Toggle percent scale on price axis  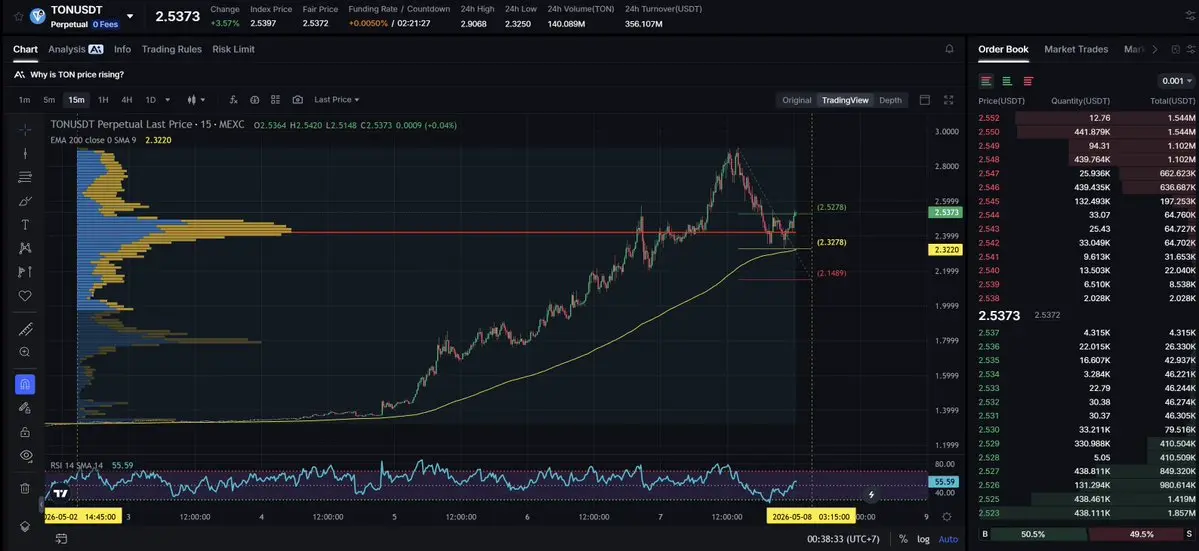pyautogui.click(x=903, y=539)
